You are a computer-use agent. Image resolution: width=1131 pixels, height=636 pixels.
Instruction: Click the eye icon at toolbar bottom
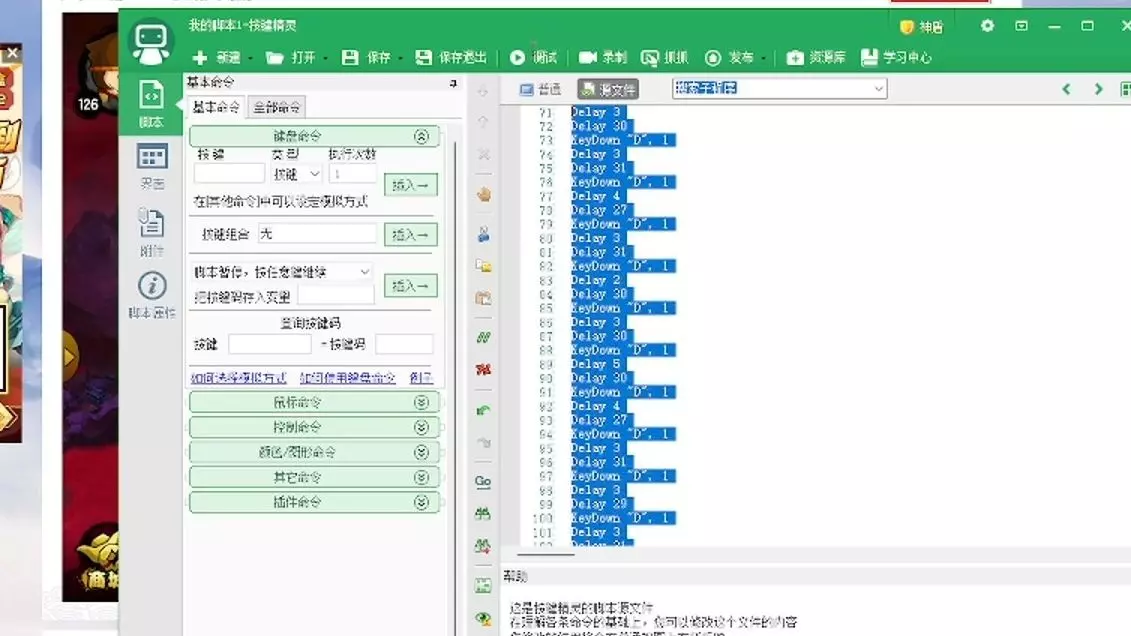(483, 618)
